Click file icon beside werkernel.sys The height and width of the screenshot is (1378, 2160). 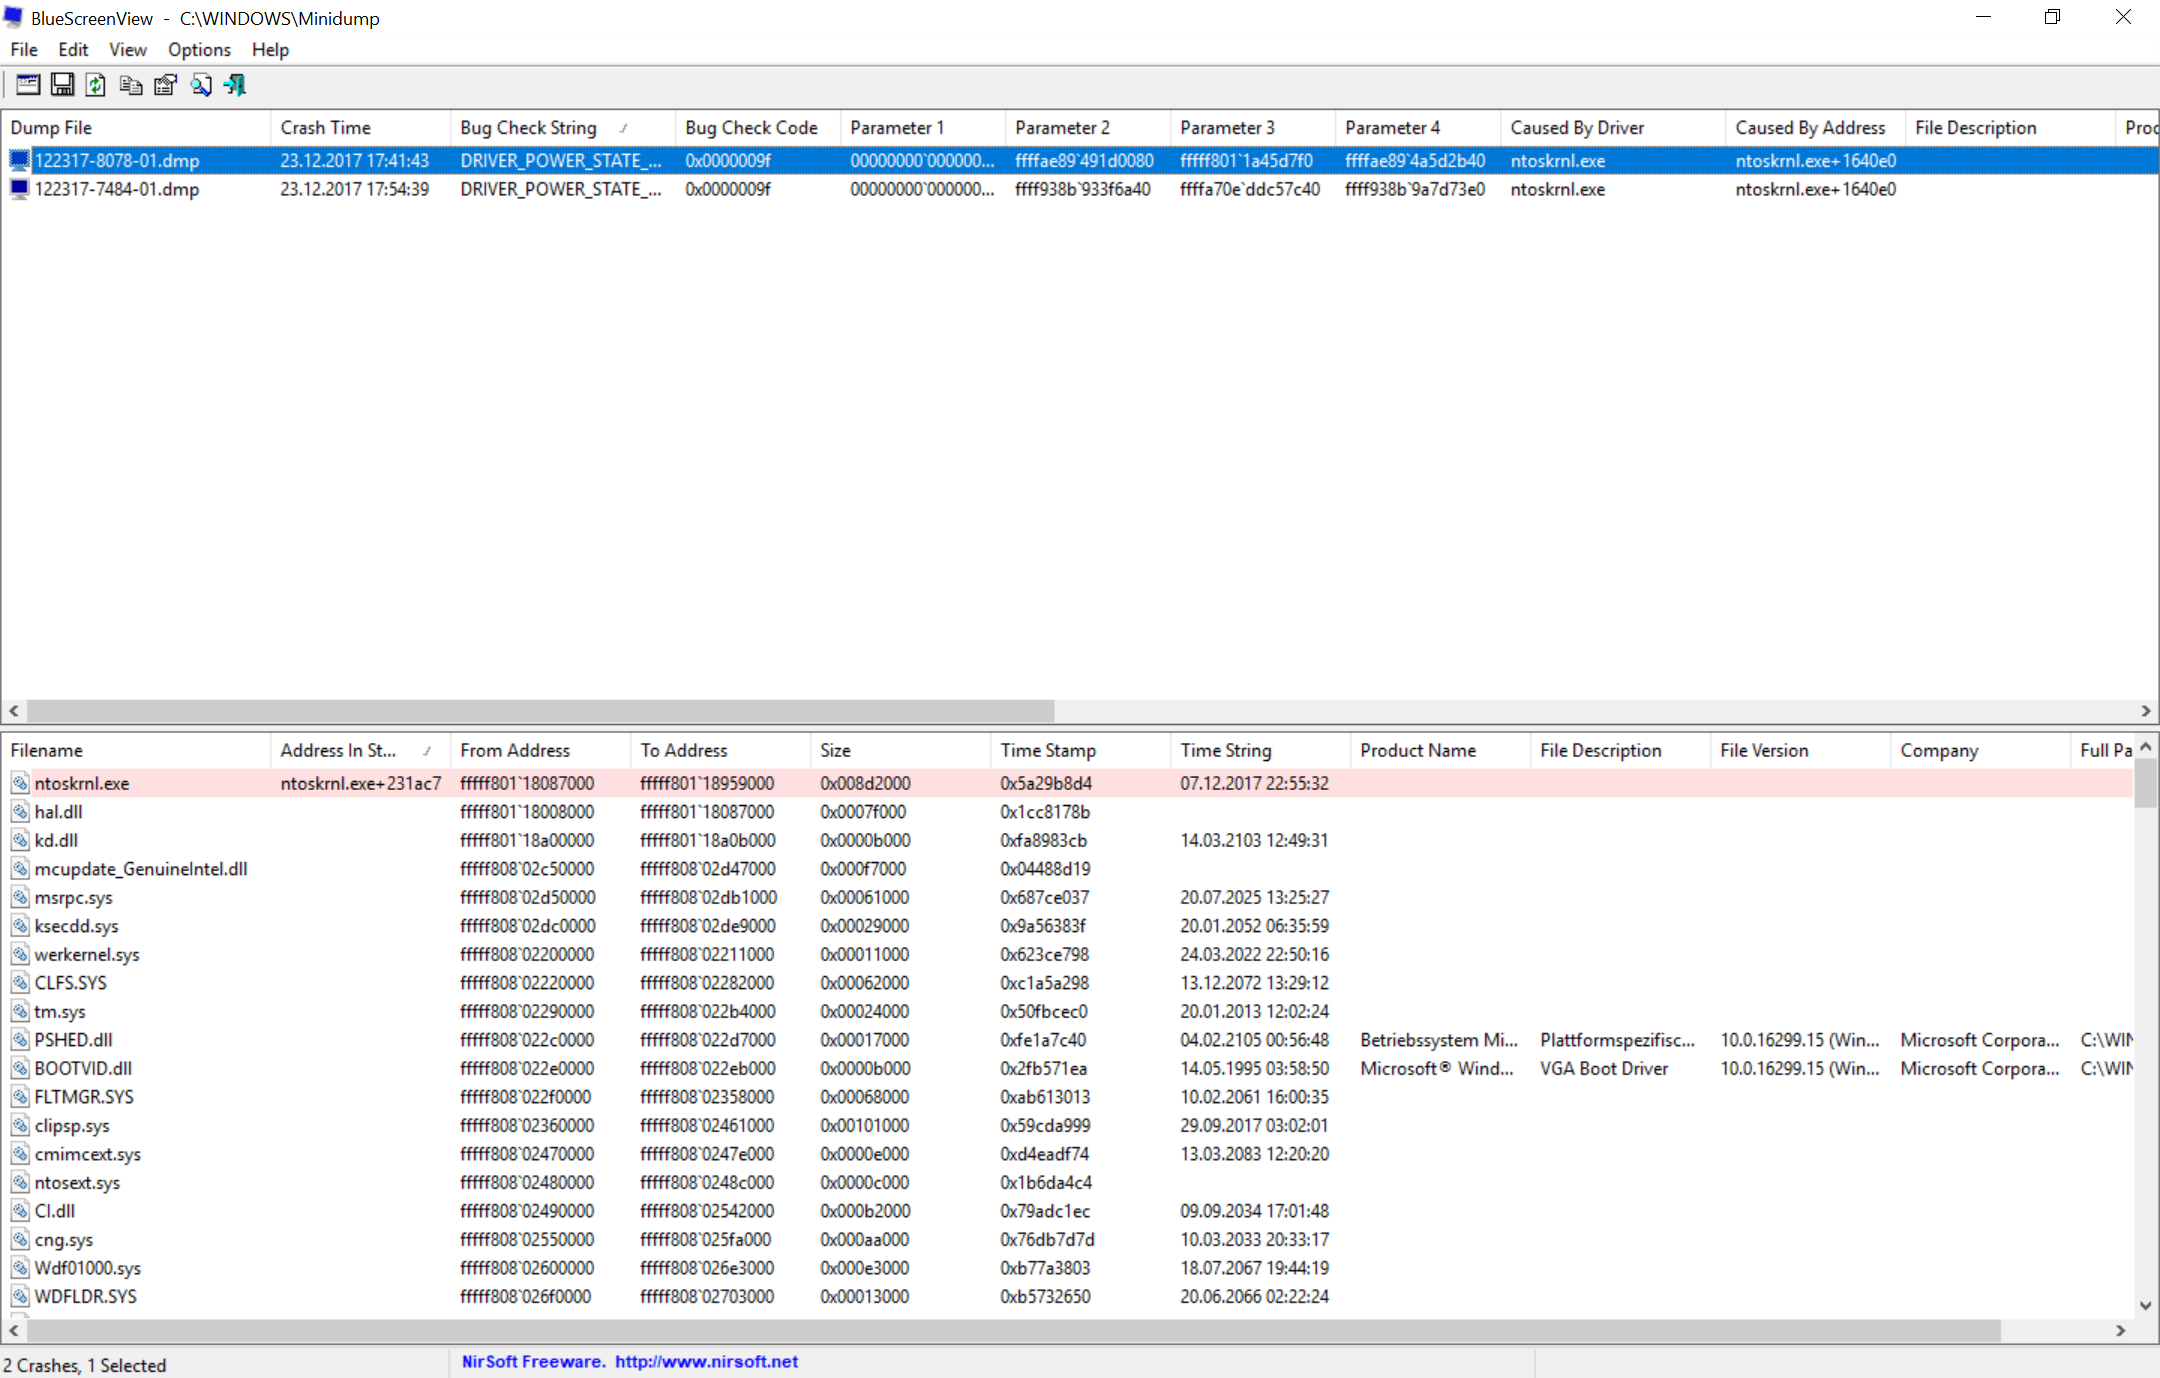pos(20,954)
